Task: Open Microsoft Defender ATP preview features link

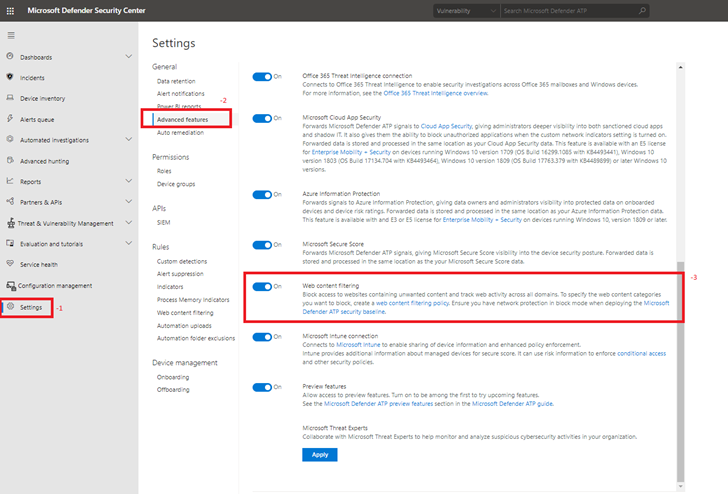Action: click(378, 404)
